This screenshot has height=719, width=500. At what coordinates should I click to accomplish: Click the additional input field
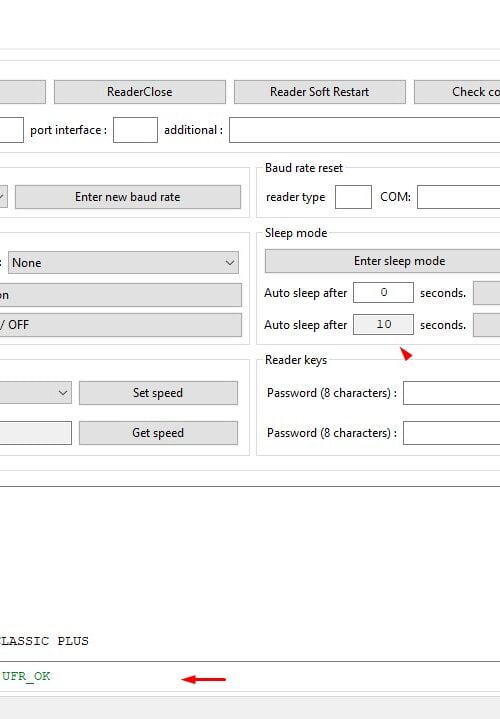pos(365,130)
